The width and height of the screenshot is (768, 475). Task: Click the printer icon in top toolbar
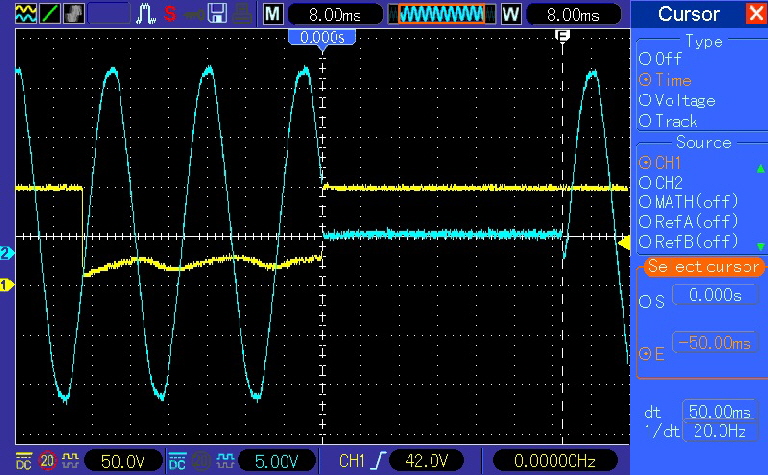pyautogui.click(x=240, y=14)
